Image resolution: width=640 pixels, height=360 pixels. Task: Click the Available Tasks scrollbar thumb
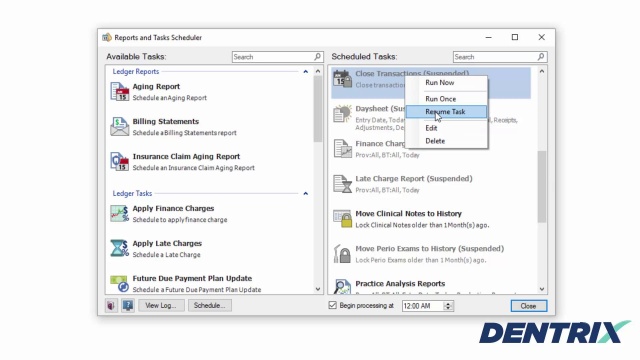(x=318, y=109)
